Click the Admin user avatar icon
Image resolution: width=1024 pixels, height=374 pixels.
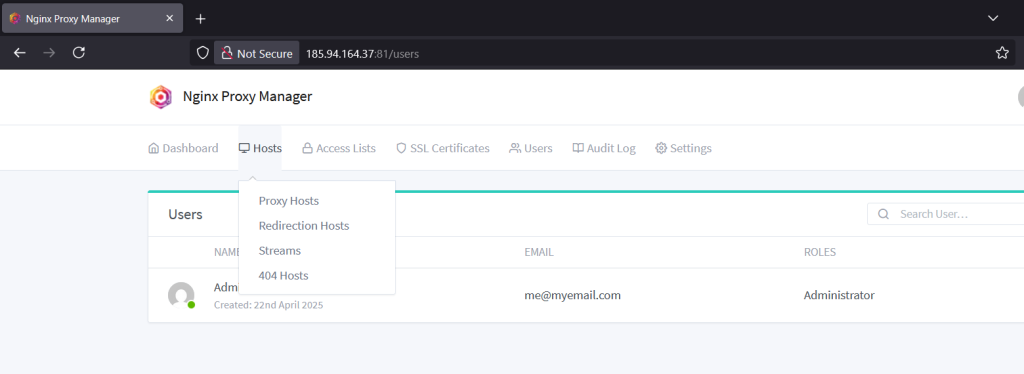point(181,295)
